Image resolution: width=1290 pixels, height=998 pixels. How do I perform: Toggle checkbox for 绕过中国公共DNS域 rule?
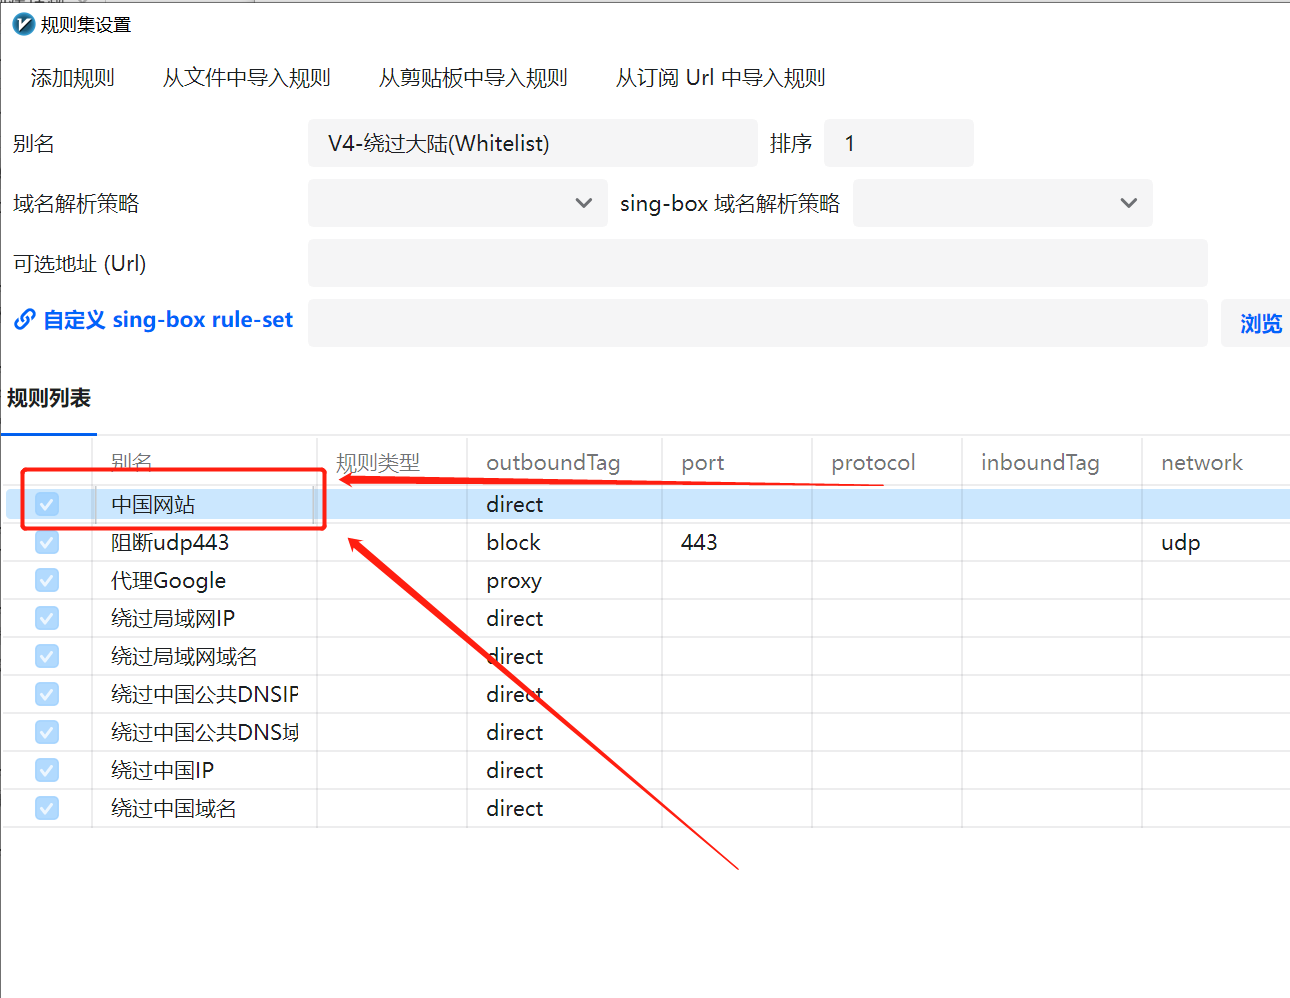pyautogui.click(x=47, y=732)
